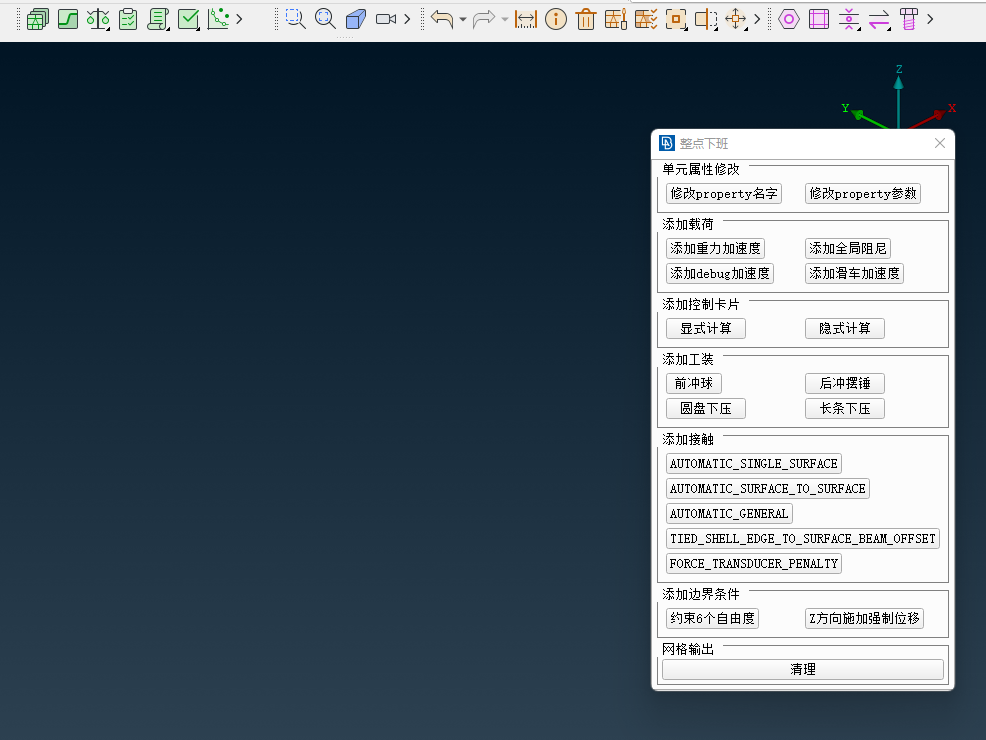Click the magenta bolt connector icon
986x740 pixels.
[909, 19]
